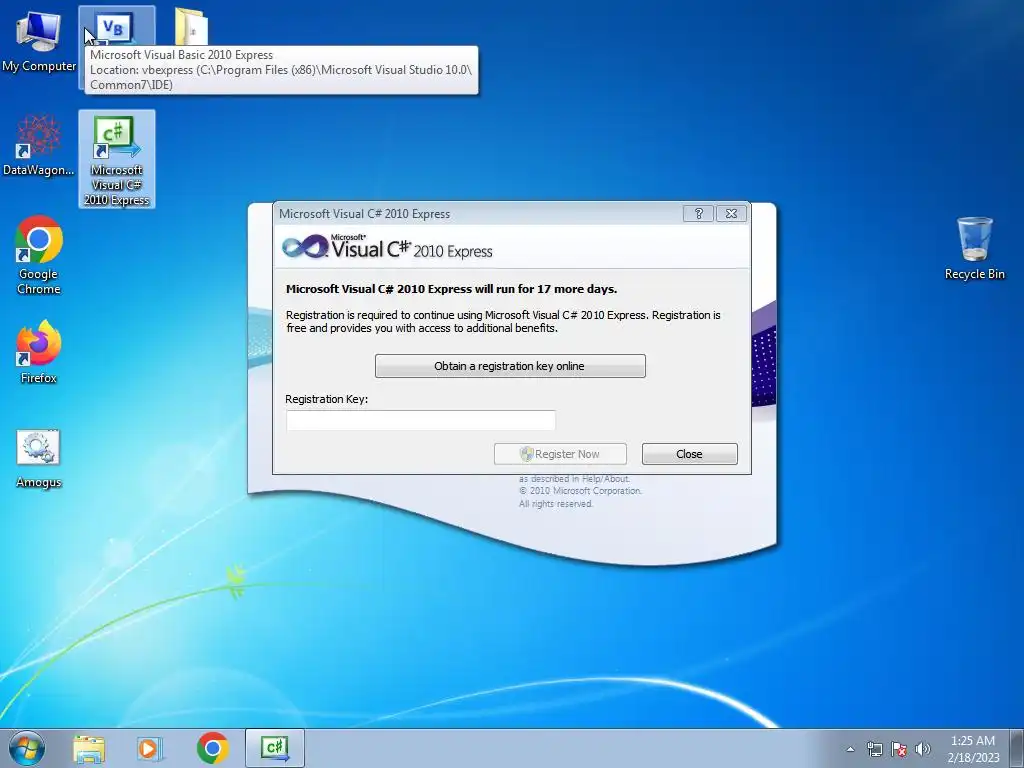The width and height of the screenshot is (1024, 768).
Task: Click the dialog help question mark button
Action: [x=698, y=214]
